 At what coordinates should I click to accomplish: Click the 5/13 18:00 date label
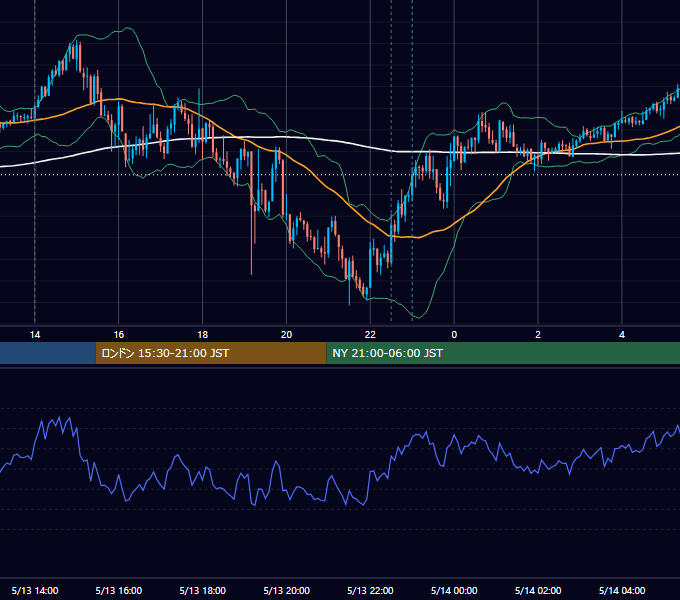[x=203, y=590]
